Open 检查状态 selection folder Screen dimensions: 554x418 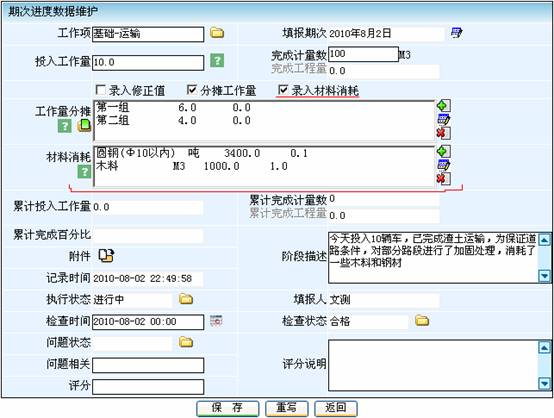pyautogui.click(x=422, y=320)
